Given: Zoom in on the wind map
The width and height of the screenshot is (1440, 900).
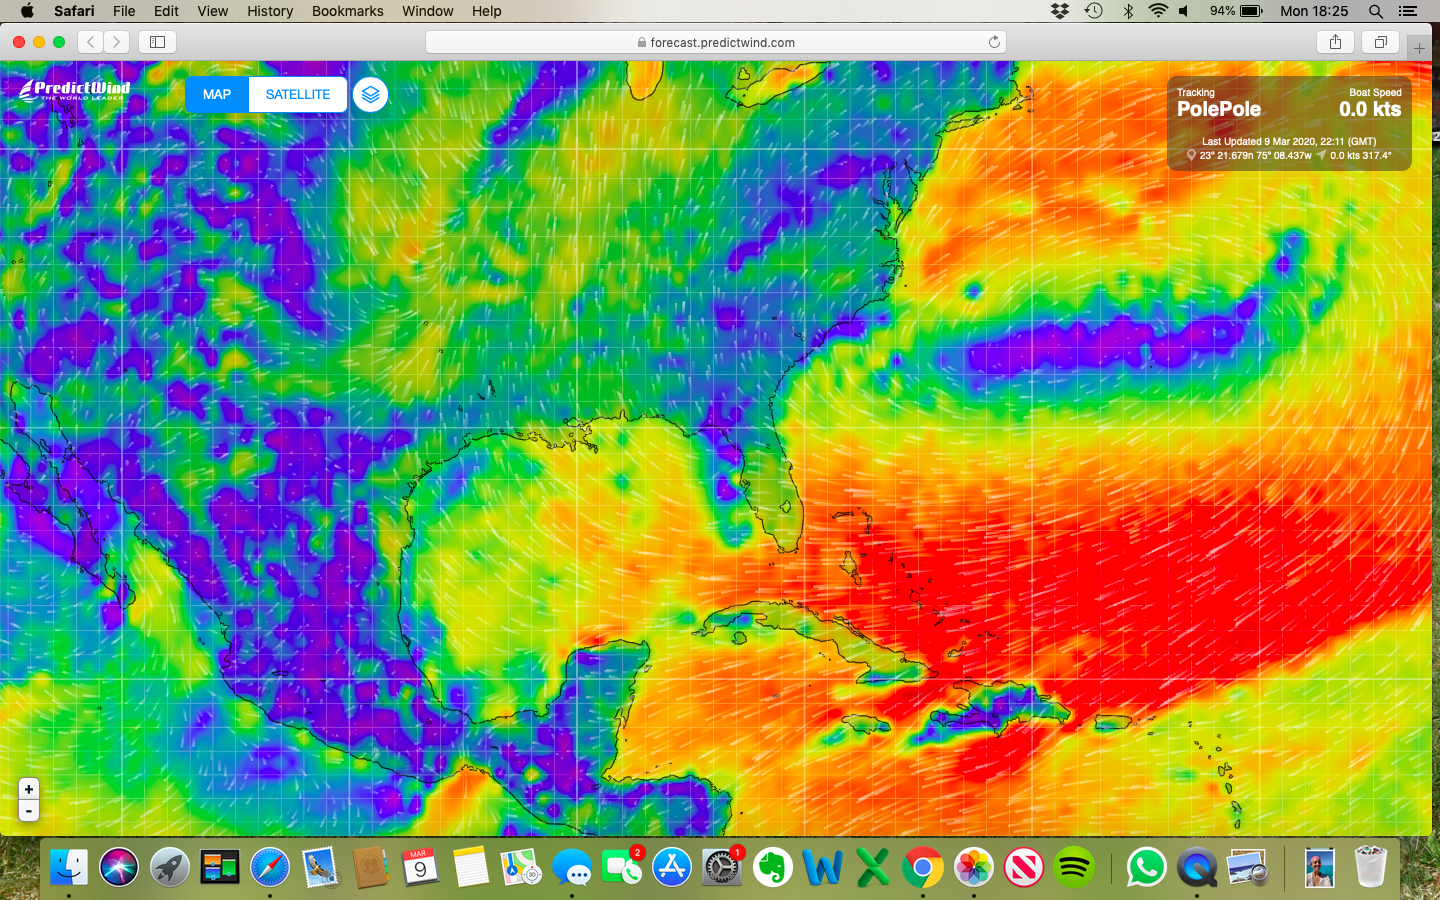Looking at the screenshot, I should click(x=29, y=789).
